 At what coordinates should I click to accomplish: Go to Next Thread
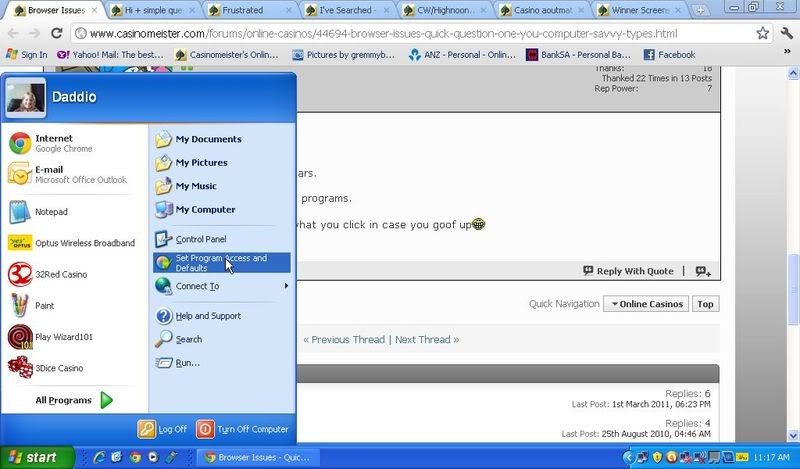[x=427, y=339]
